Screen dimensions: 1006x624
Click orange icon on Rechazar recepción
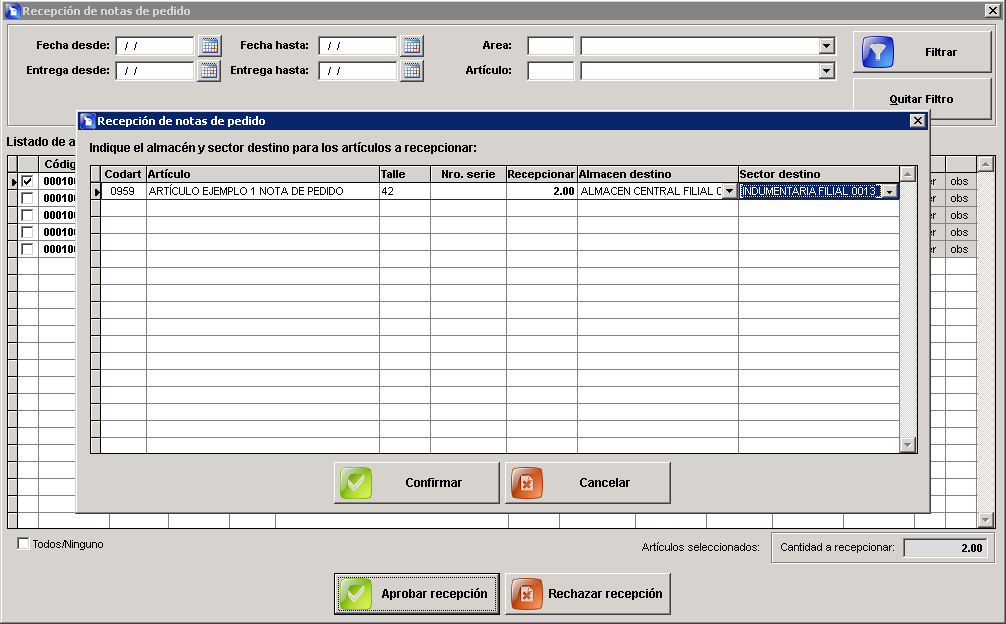click(527, 594)
